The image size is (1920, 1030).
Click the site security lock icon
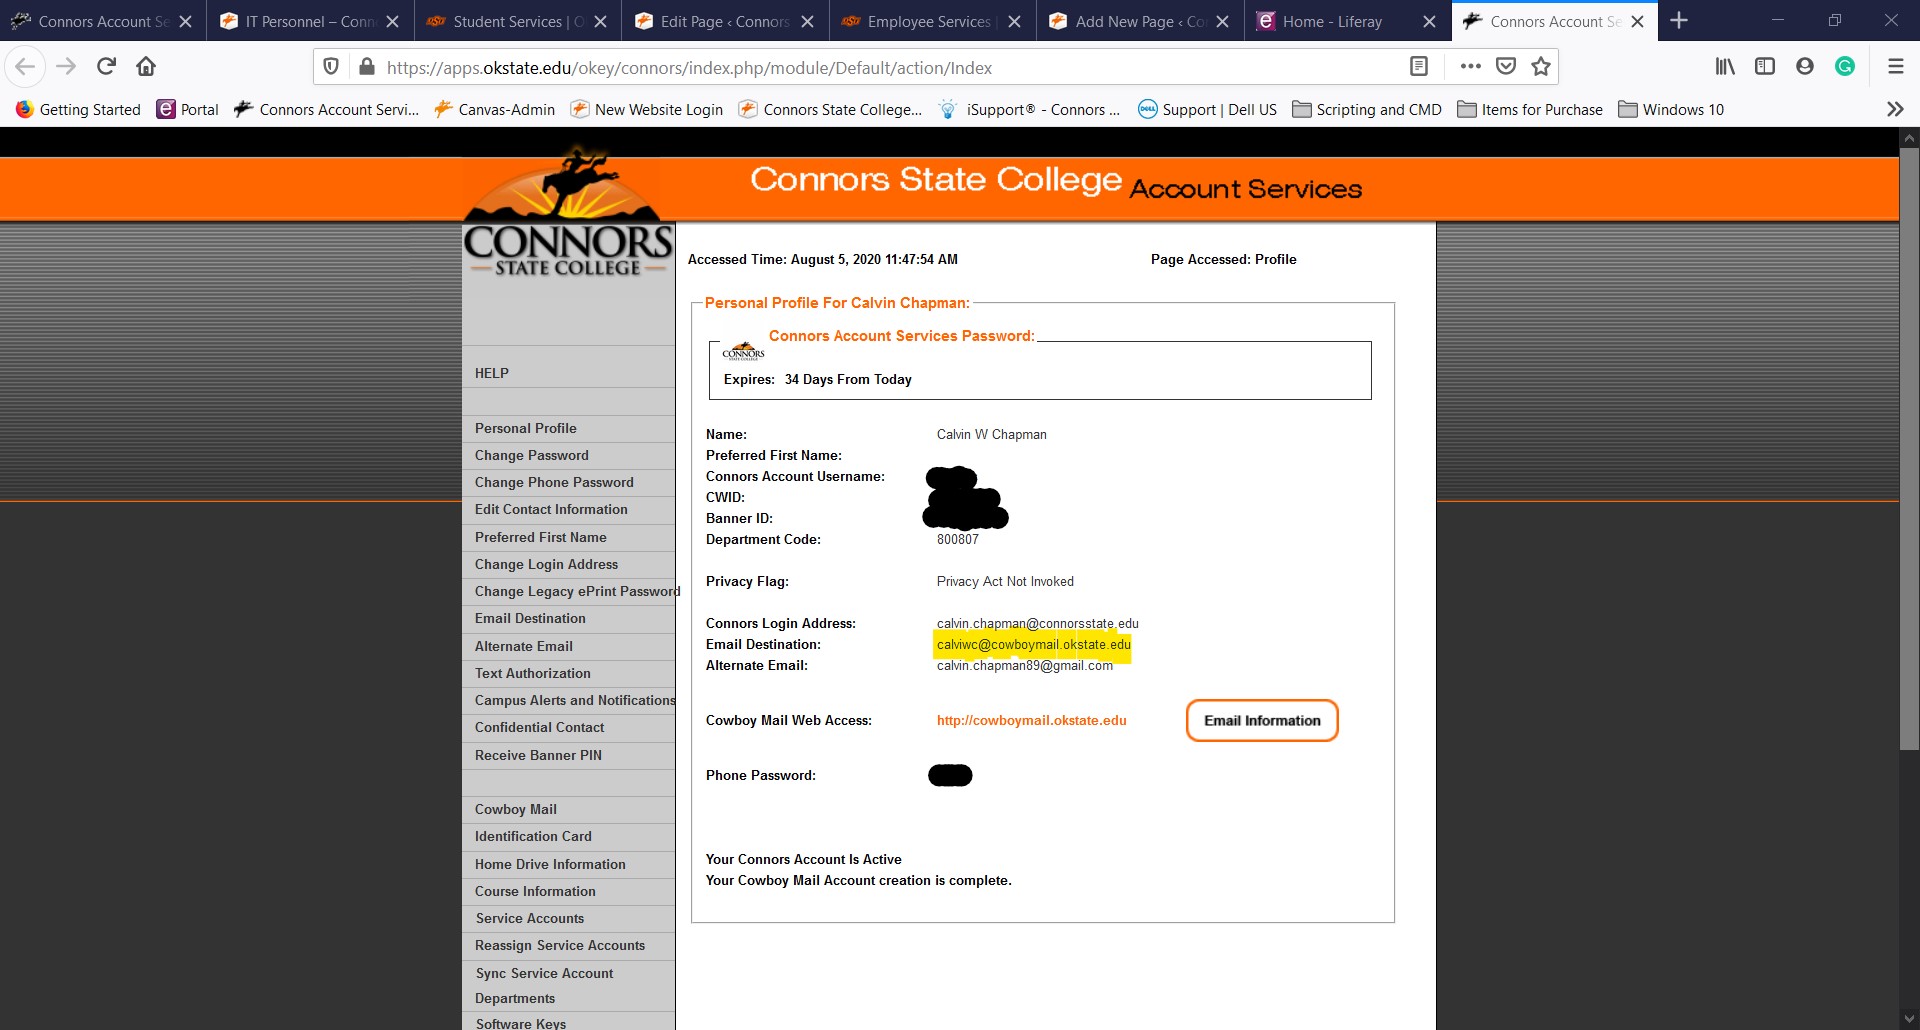click(x=367, y=66)
